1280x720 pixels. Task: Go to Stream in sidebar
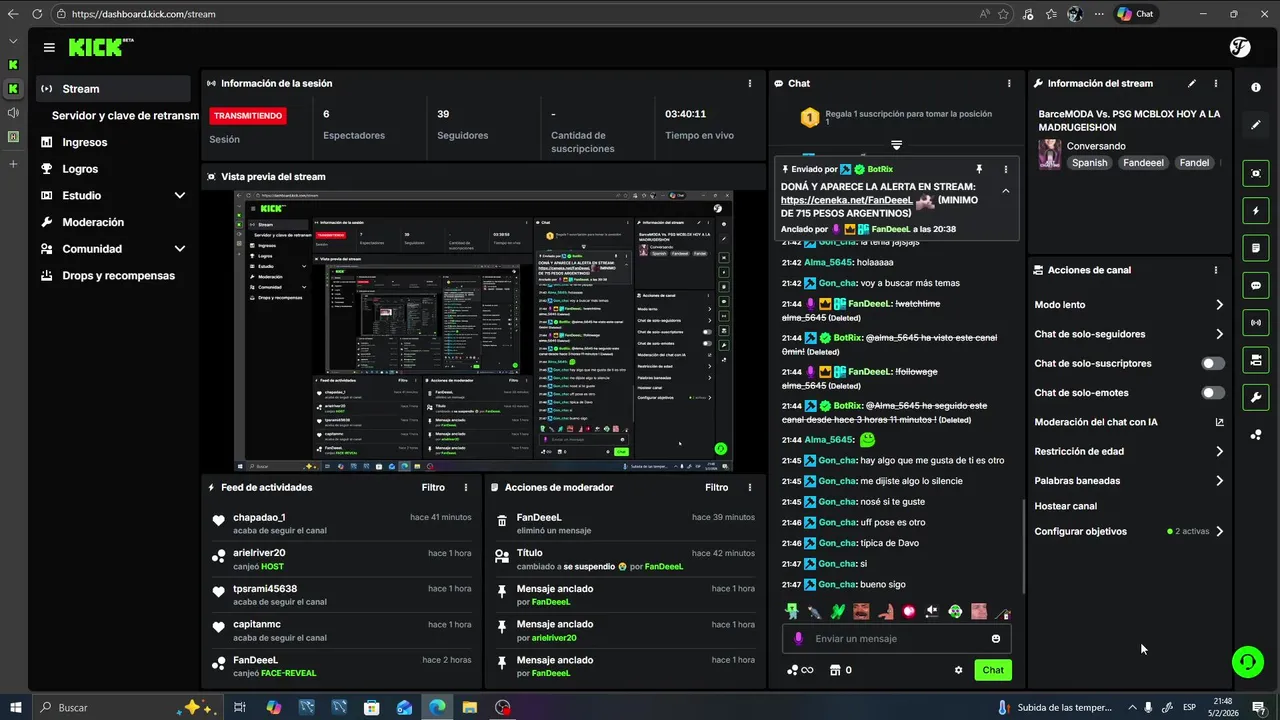pos(113,89)
